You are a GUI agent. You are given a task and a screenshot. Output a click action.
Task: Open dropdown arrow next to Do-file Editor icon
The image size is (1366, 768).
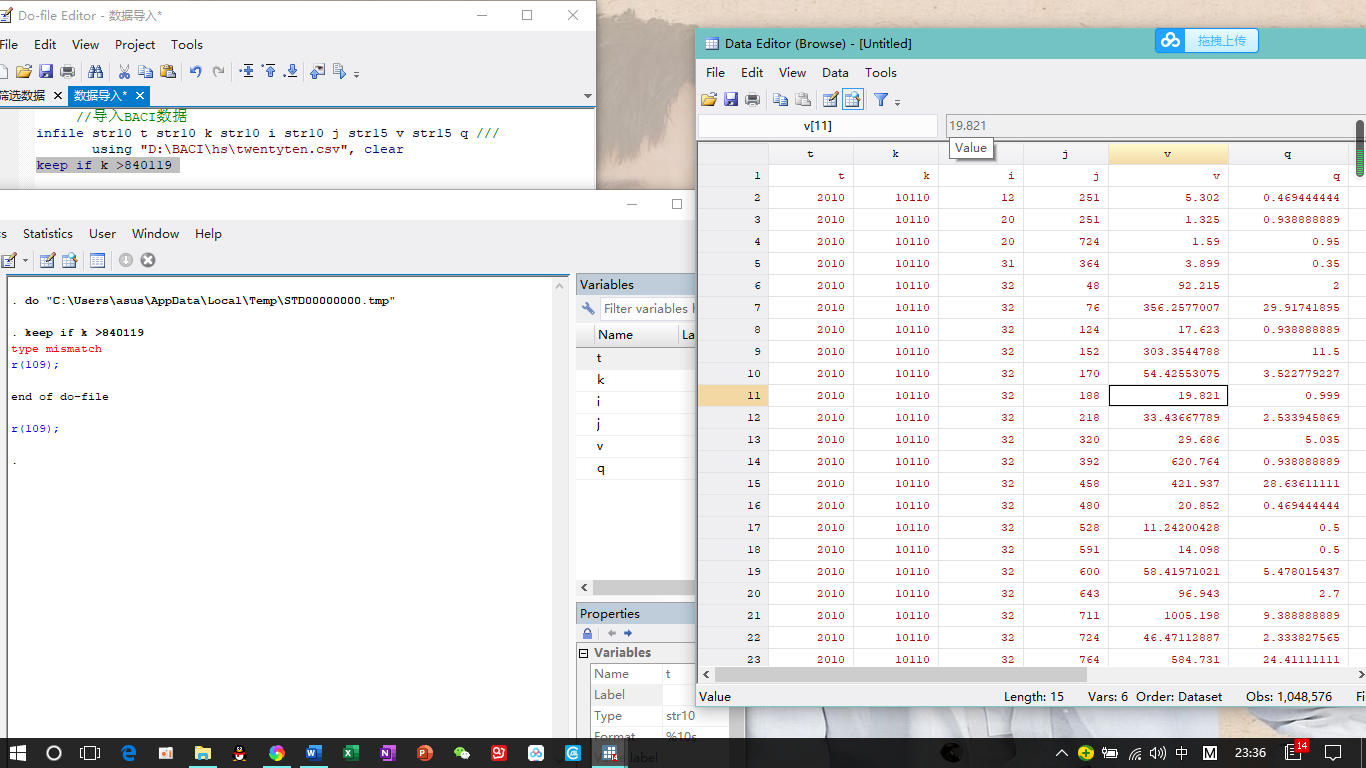(x=25, y=260)
